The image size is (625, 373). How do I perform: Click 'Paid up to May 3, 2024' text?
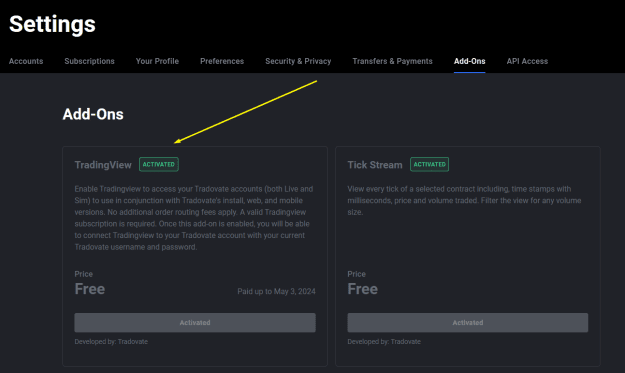tap(276, 291)
